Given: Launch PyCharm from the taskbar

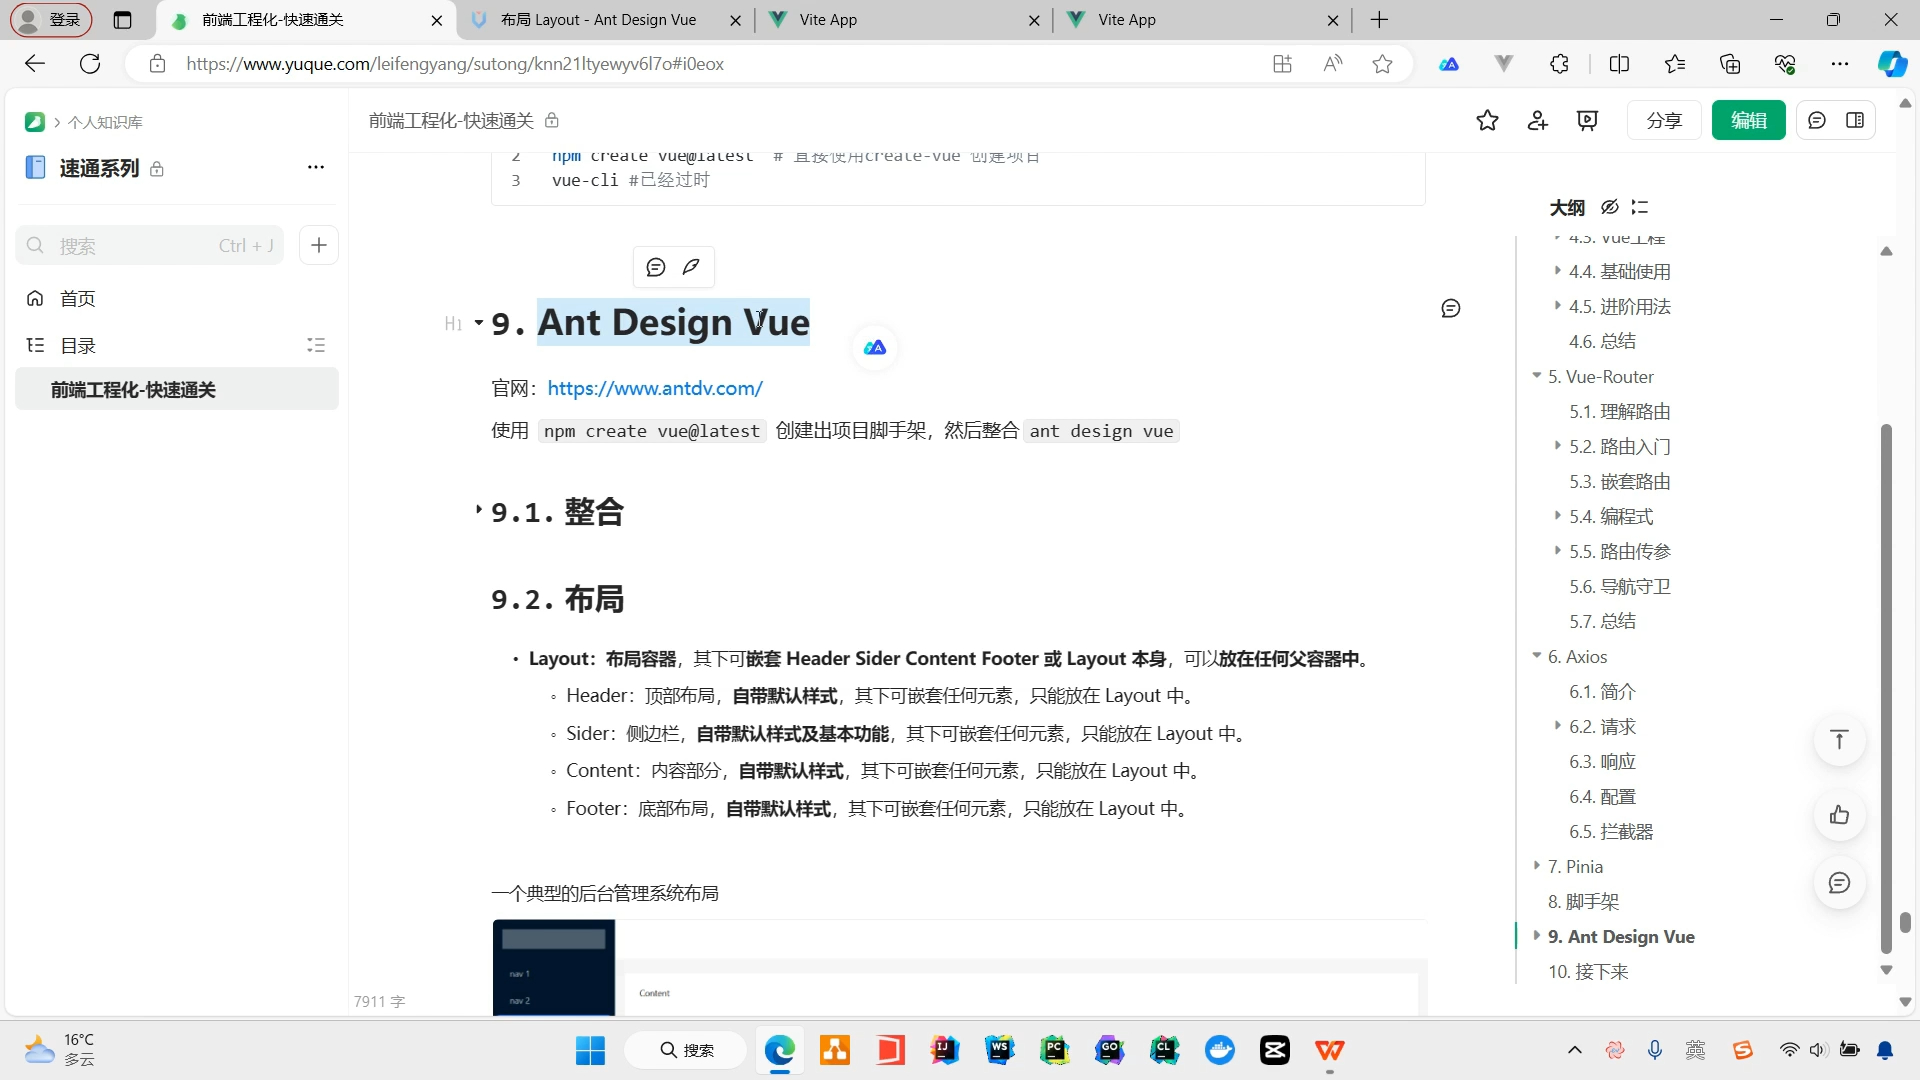Looking at the screenshot, I should pyautogui.click(x=1055, y=1050).
